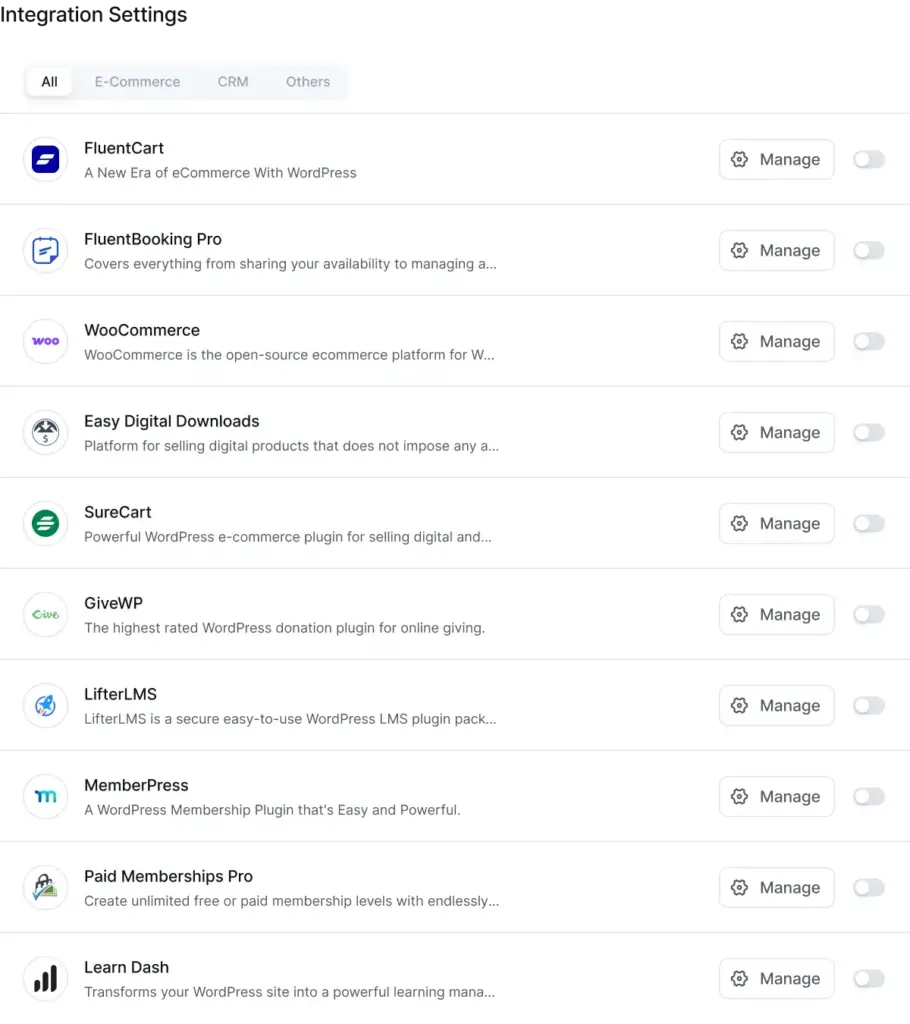Click the Paid Memberships Pro title

(x=169, y=876)
